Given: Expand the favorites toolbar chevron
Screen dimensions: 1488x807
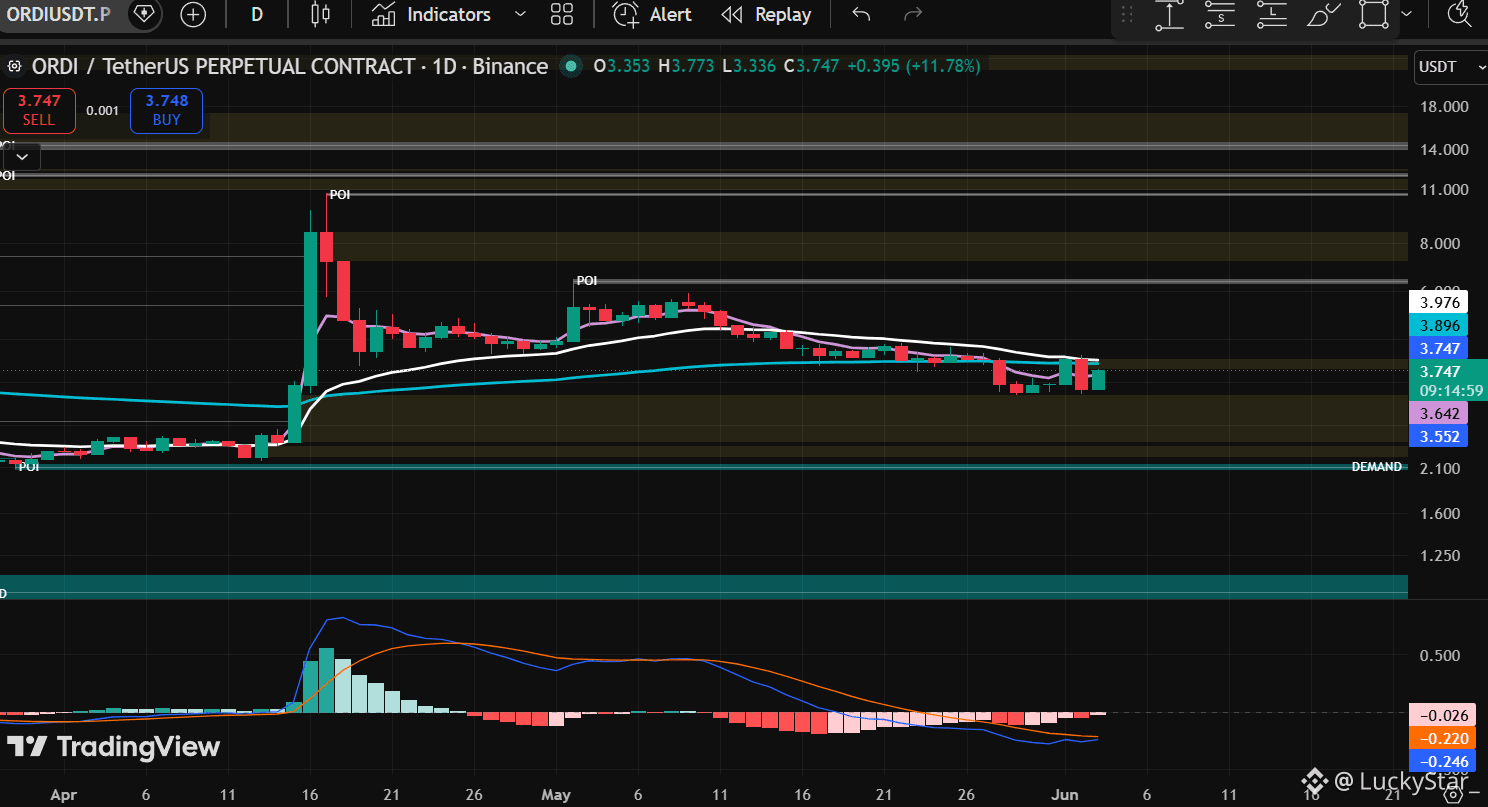Looking at the screenshot, I should coord(1407,14).
